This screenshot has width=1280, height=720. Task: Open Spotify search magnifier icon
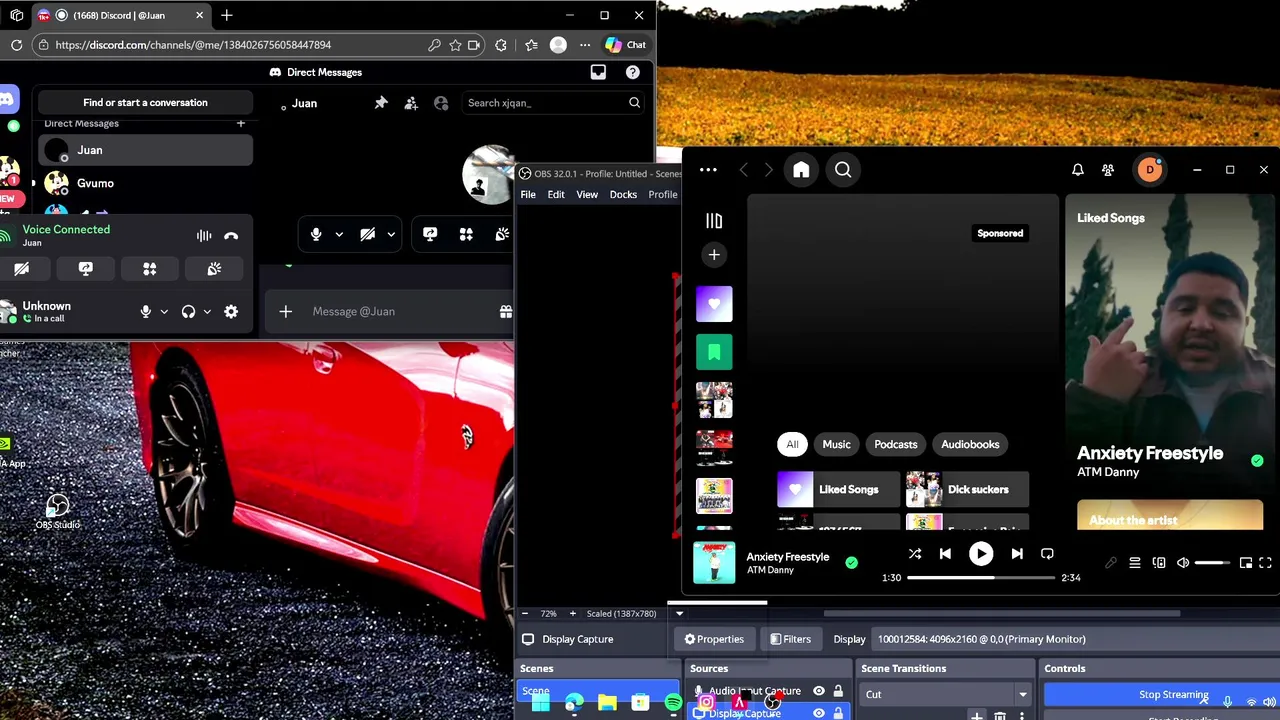[843, 170]
